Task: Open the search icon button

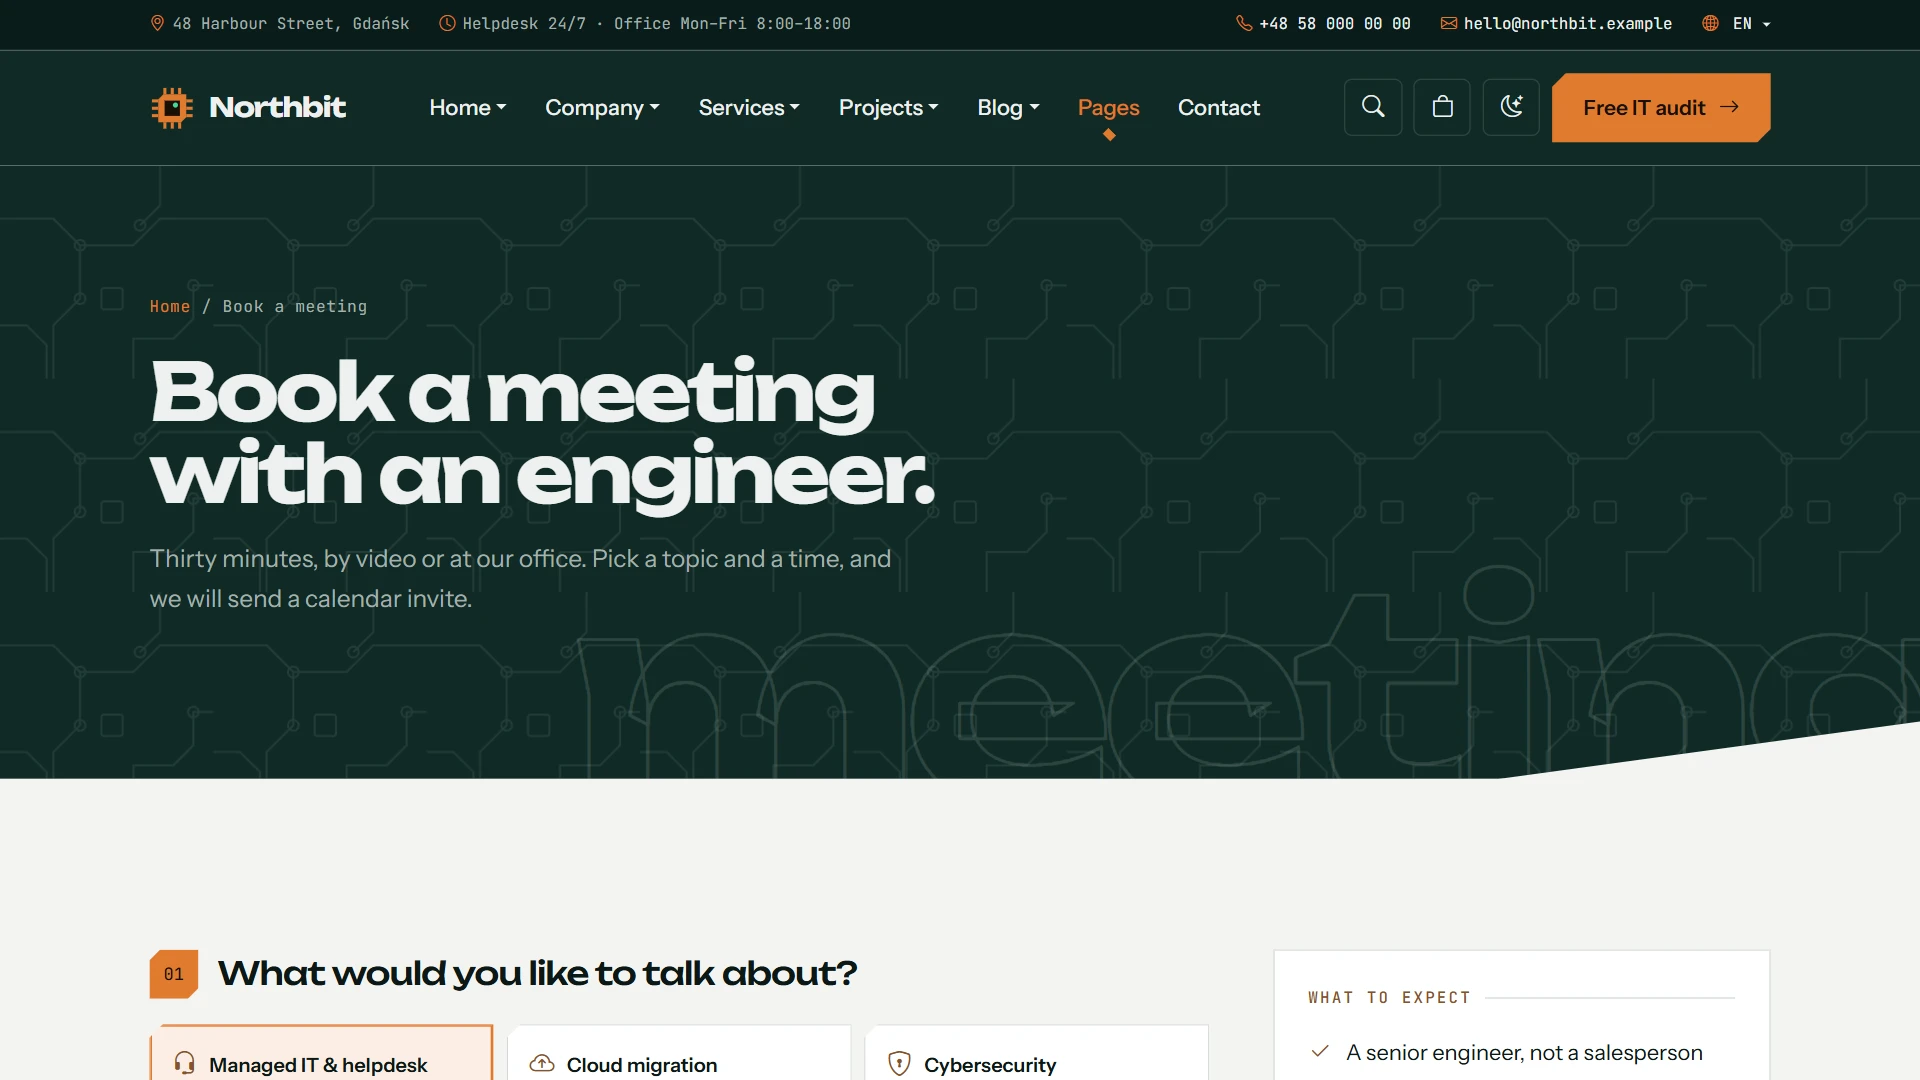Action: [x=1373, y=107]
